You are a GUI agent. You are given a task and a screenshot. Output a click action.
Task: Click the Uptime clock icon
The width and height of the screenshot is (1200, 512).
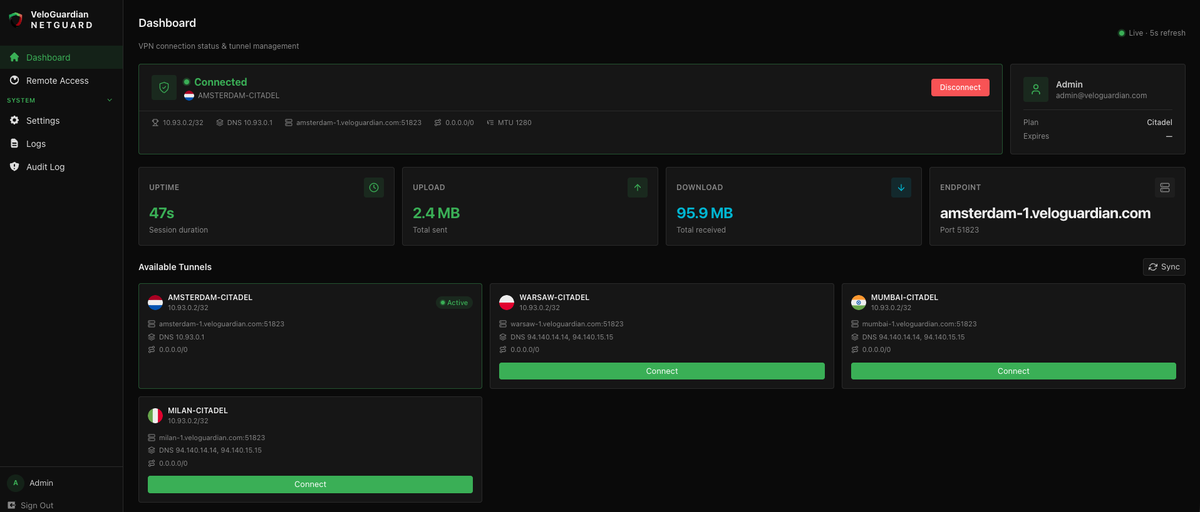pos(374,187)
